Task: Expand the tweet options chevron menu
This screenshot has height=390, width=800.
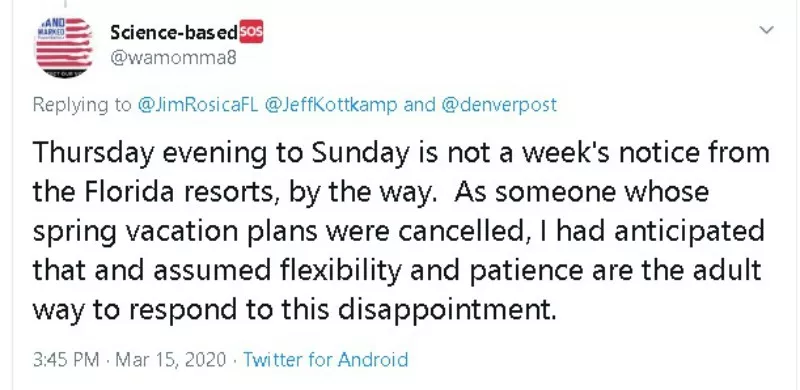Action: [766, 30]
